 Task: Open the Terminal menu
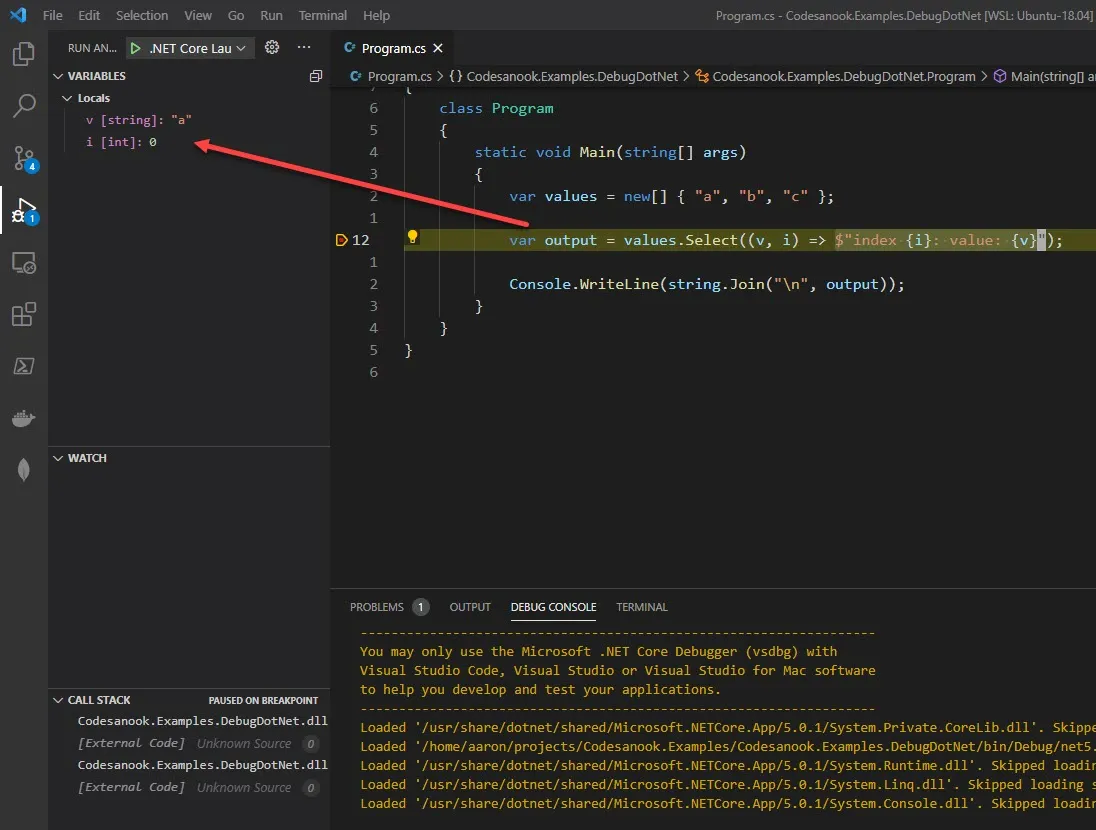[x=322, y=15]
